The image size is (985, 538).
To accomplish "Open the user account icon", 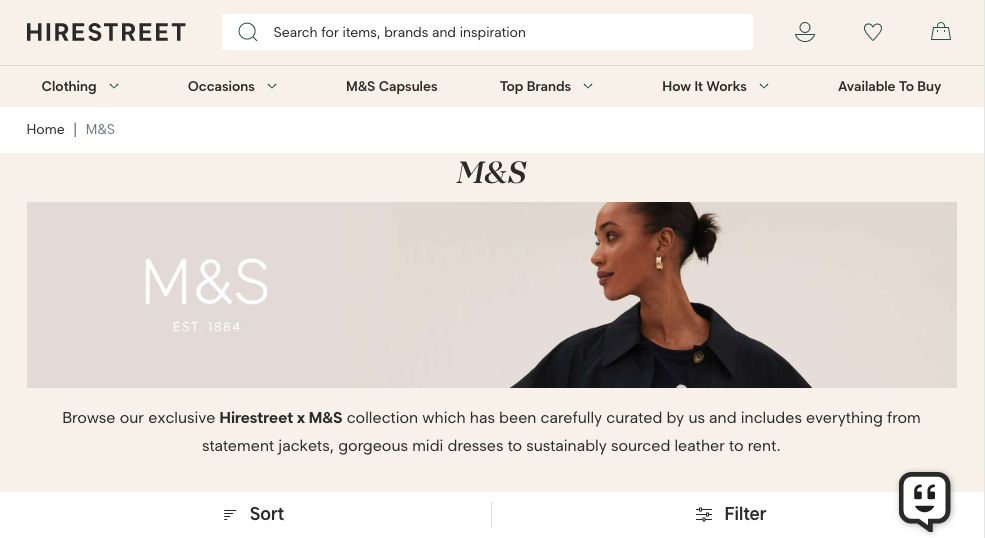I will [805, 32].
